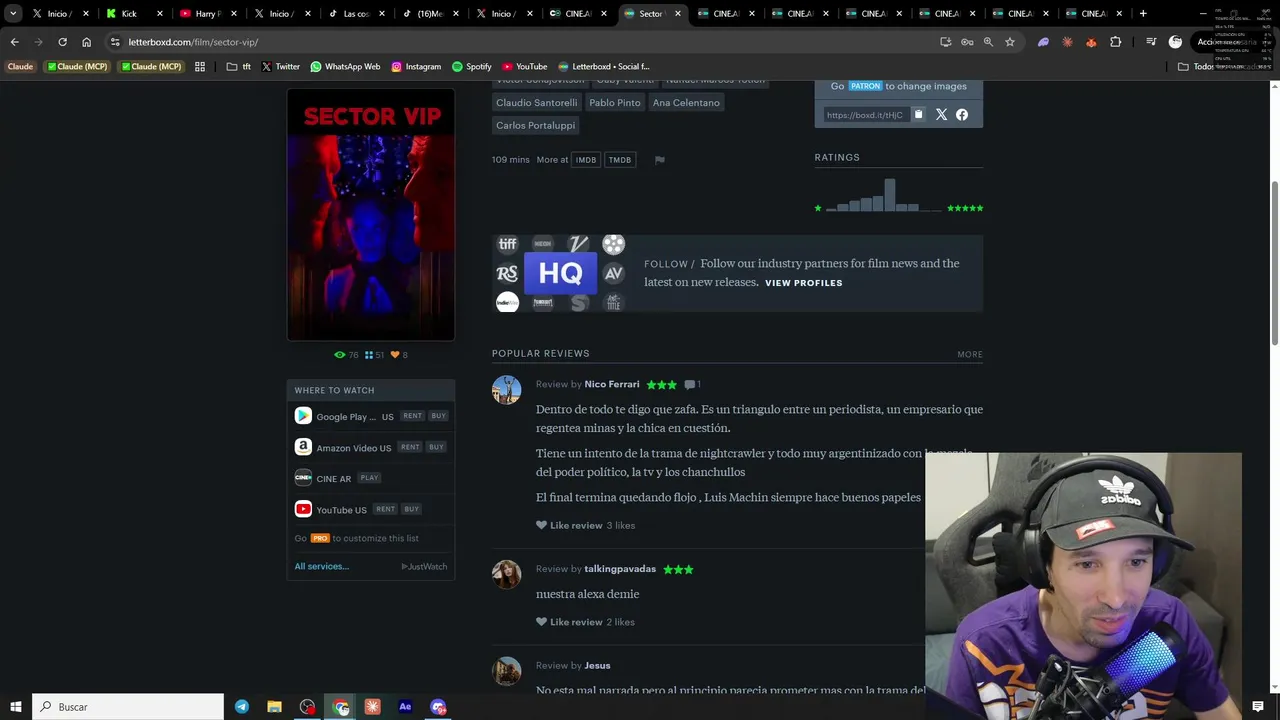The width and height of the screenshot is (1280, 720).
Task: Open the browser home page icon
Action: [86, 42]
